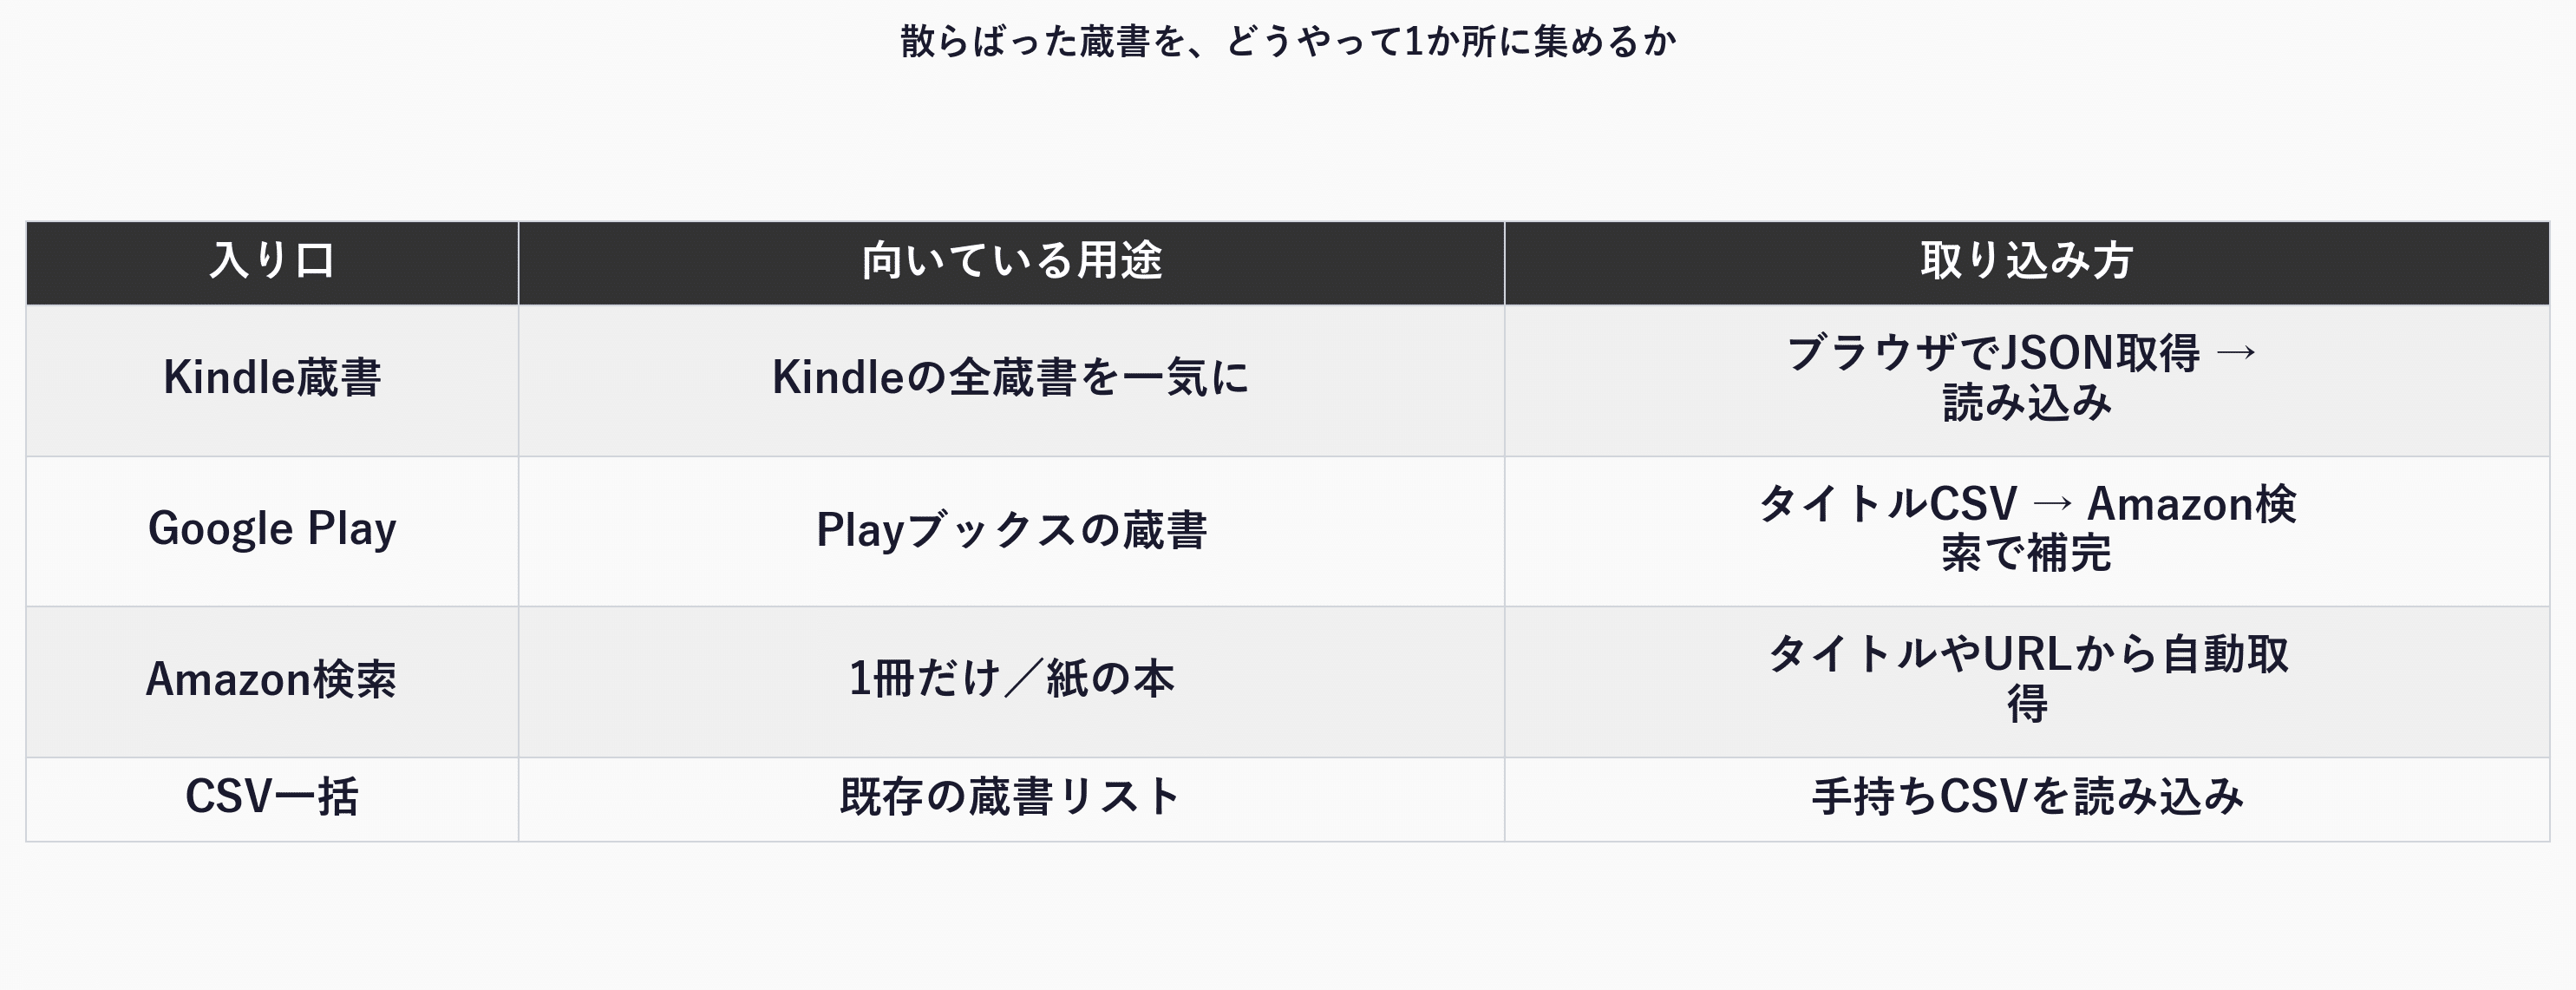This screenshot has height=990, width=2576.
Task: Click the Playブックスの蔵書 cell
Action: pos(1011,531)
